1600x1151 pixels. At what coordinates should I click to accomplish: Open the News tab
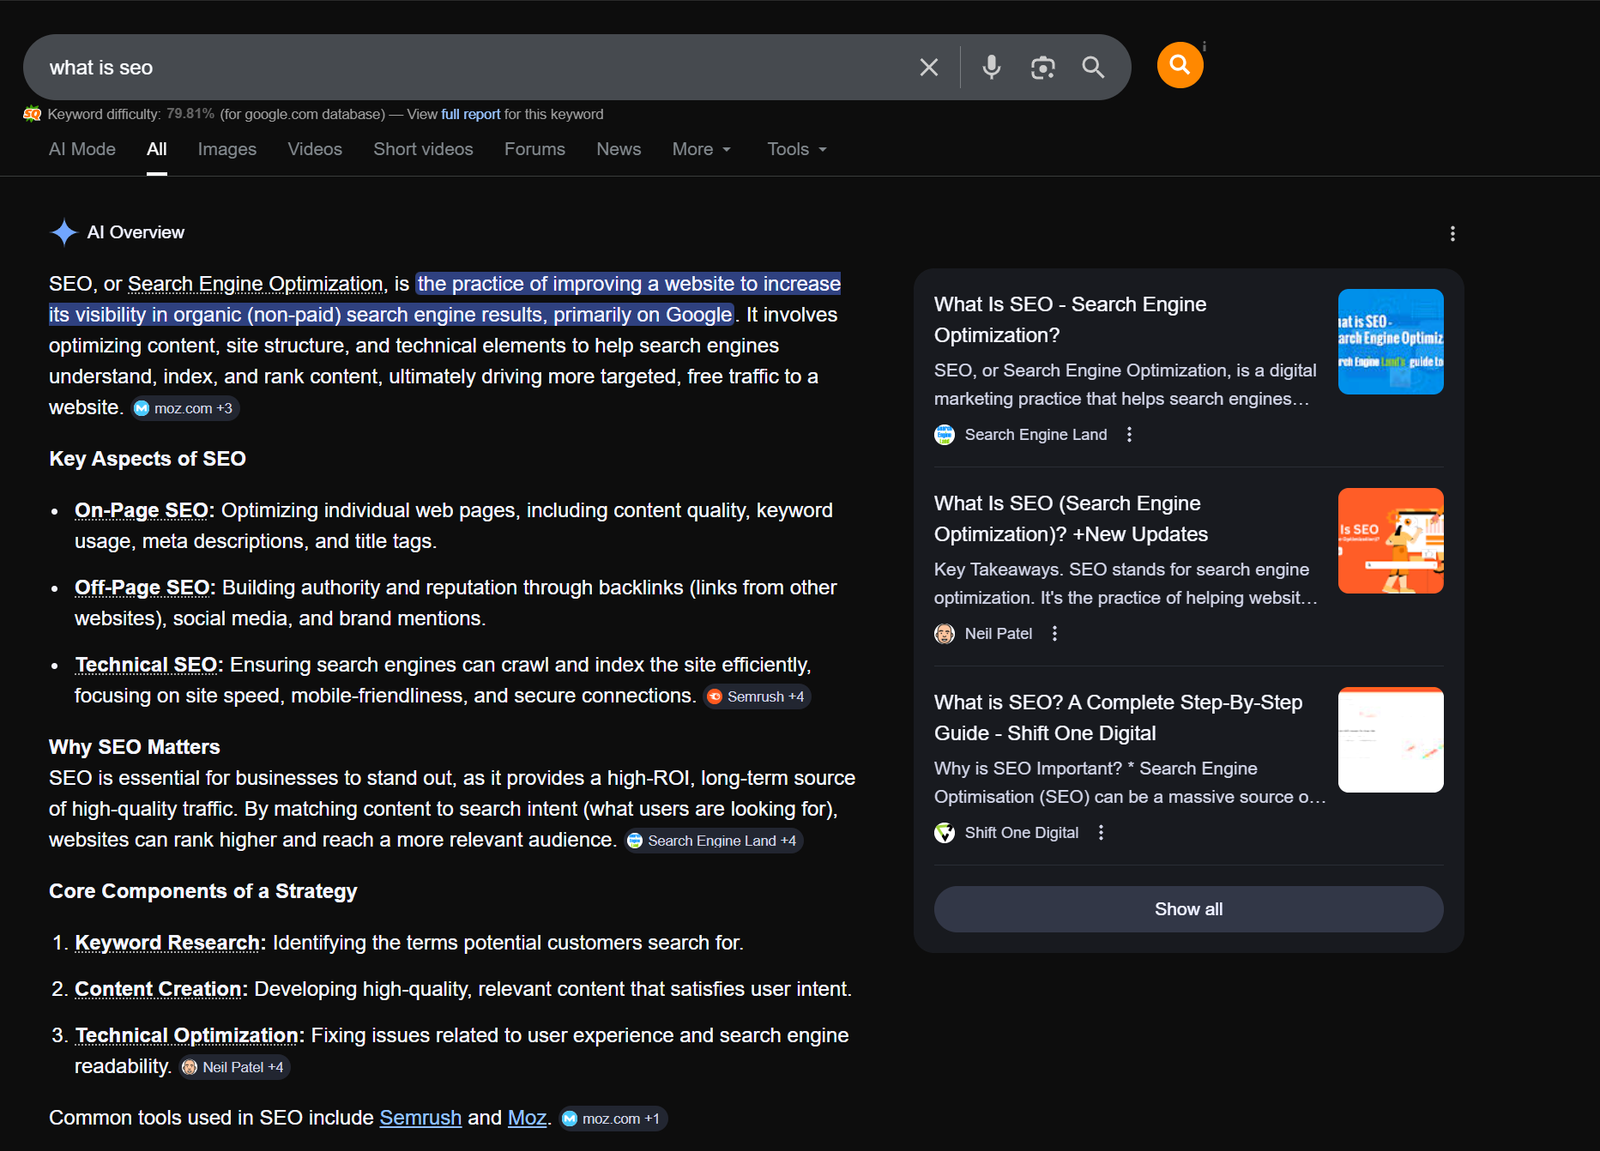[x=619, y=149]
